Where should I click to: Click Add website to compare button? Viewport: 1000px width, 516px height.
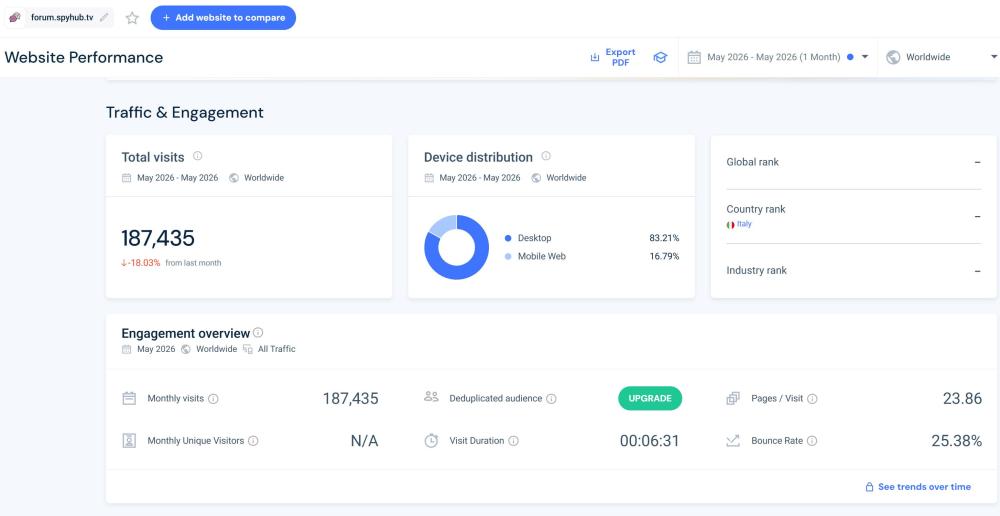(x=223, y=18)
